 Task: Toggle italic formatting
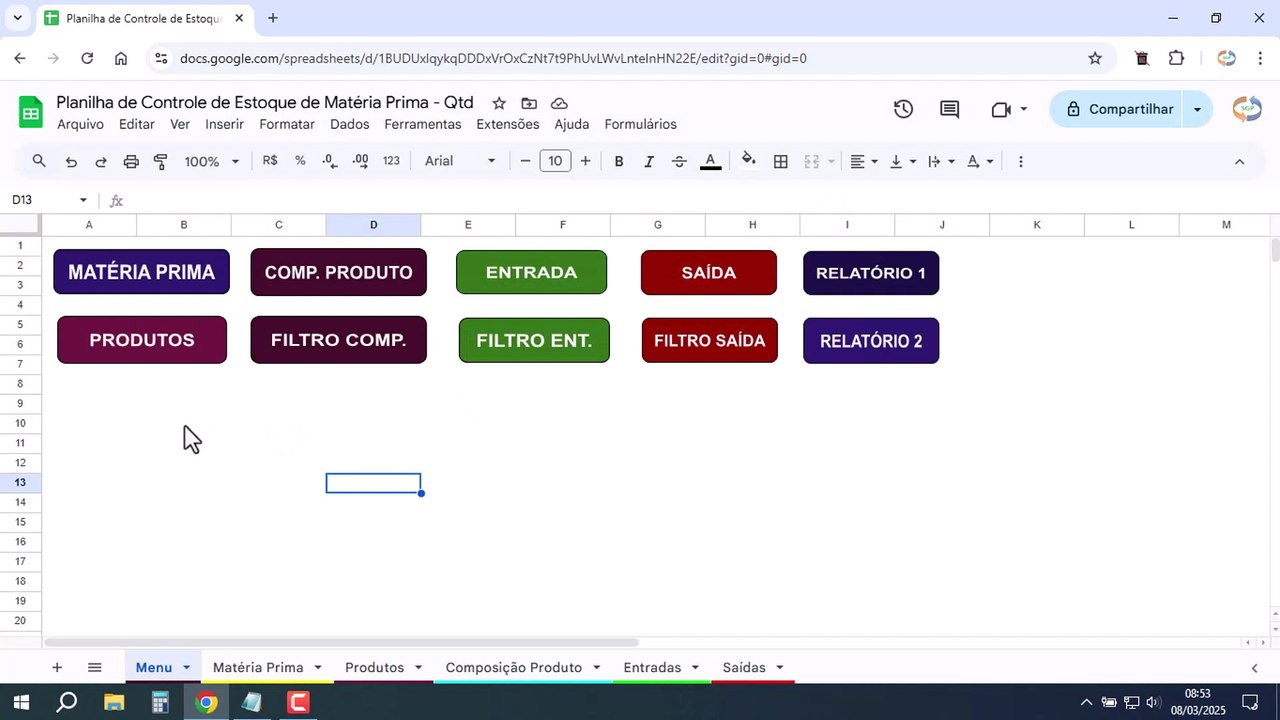(649, 161)
